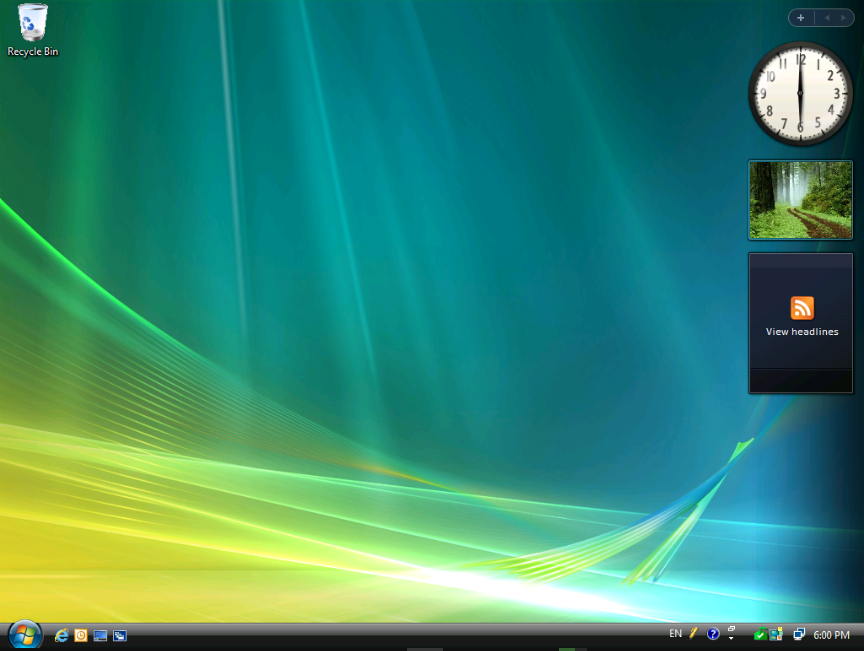Click the Show Desktop Quick Launch icon
The width and height of the screenshot is (864, 651).
[x=100, y=636]
